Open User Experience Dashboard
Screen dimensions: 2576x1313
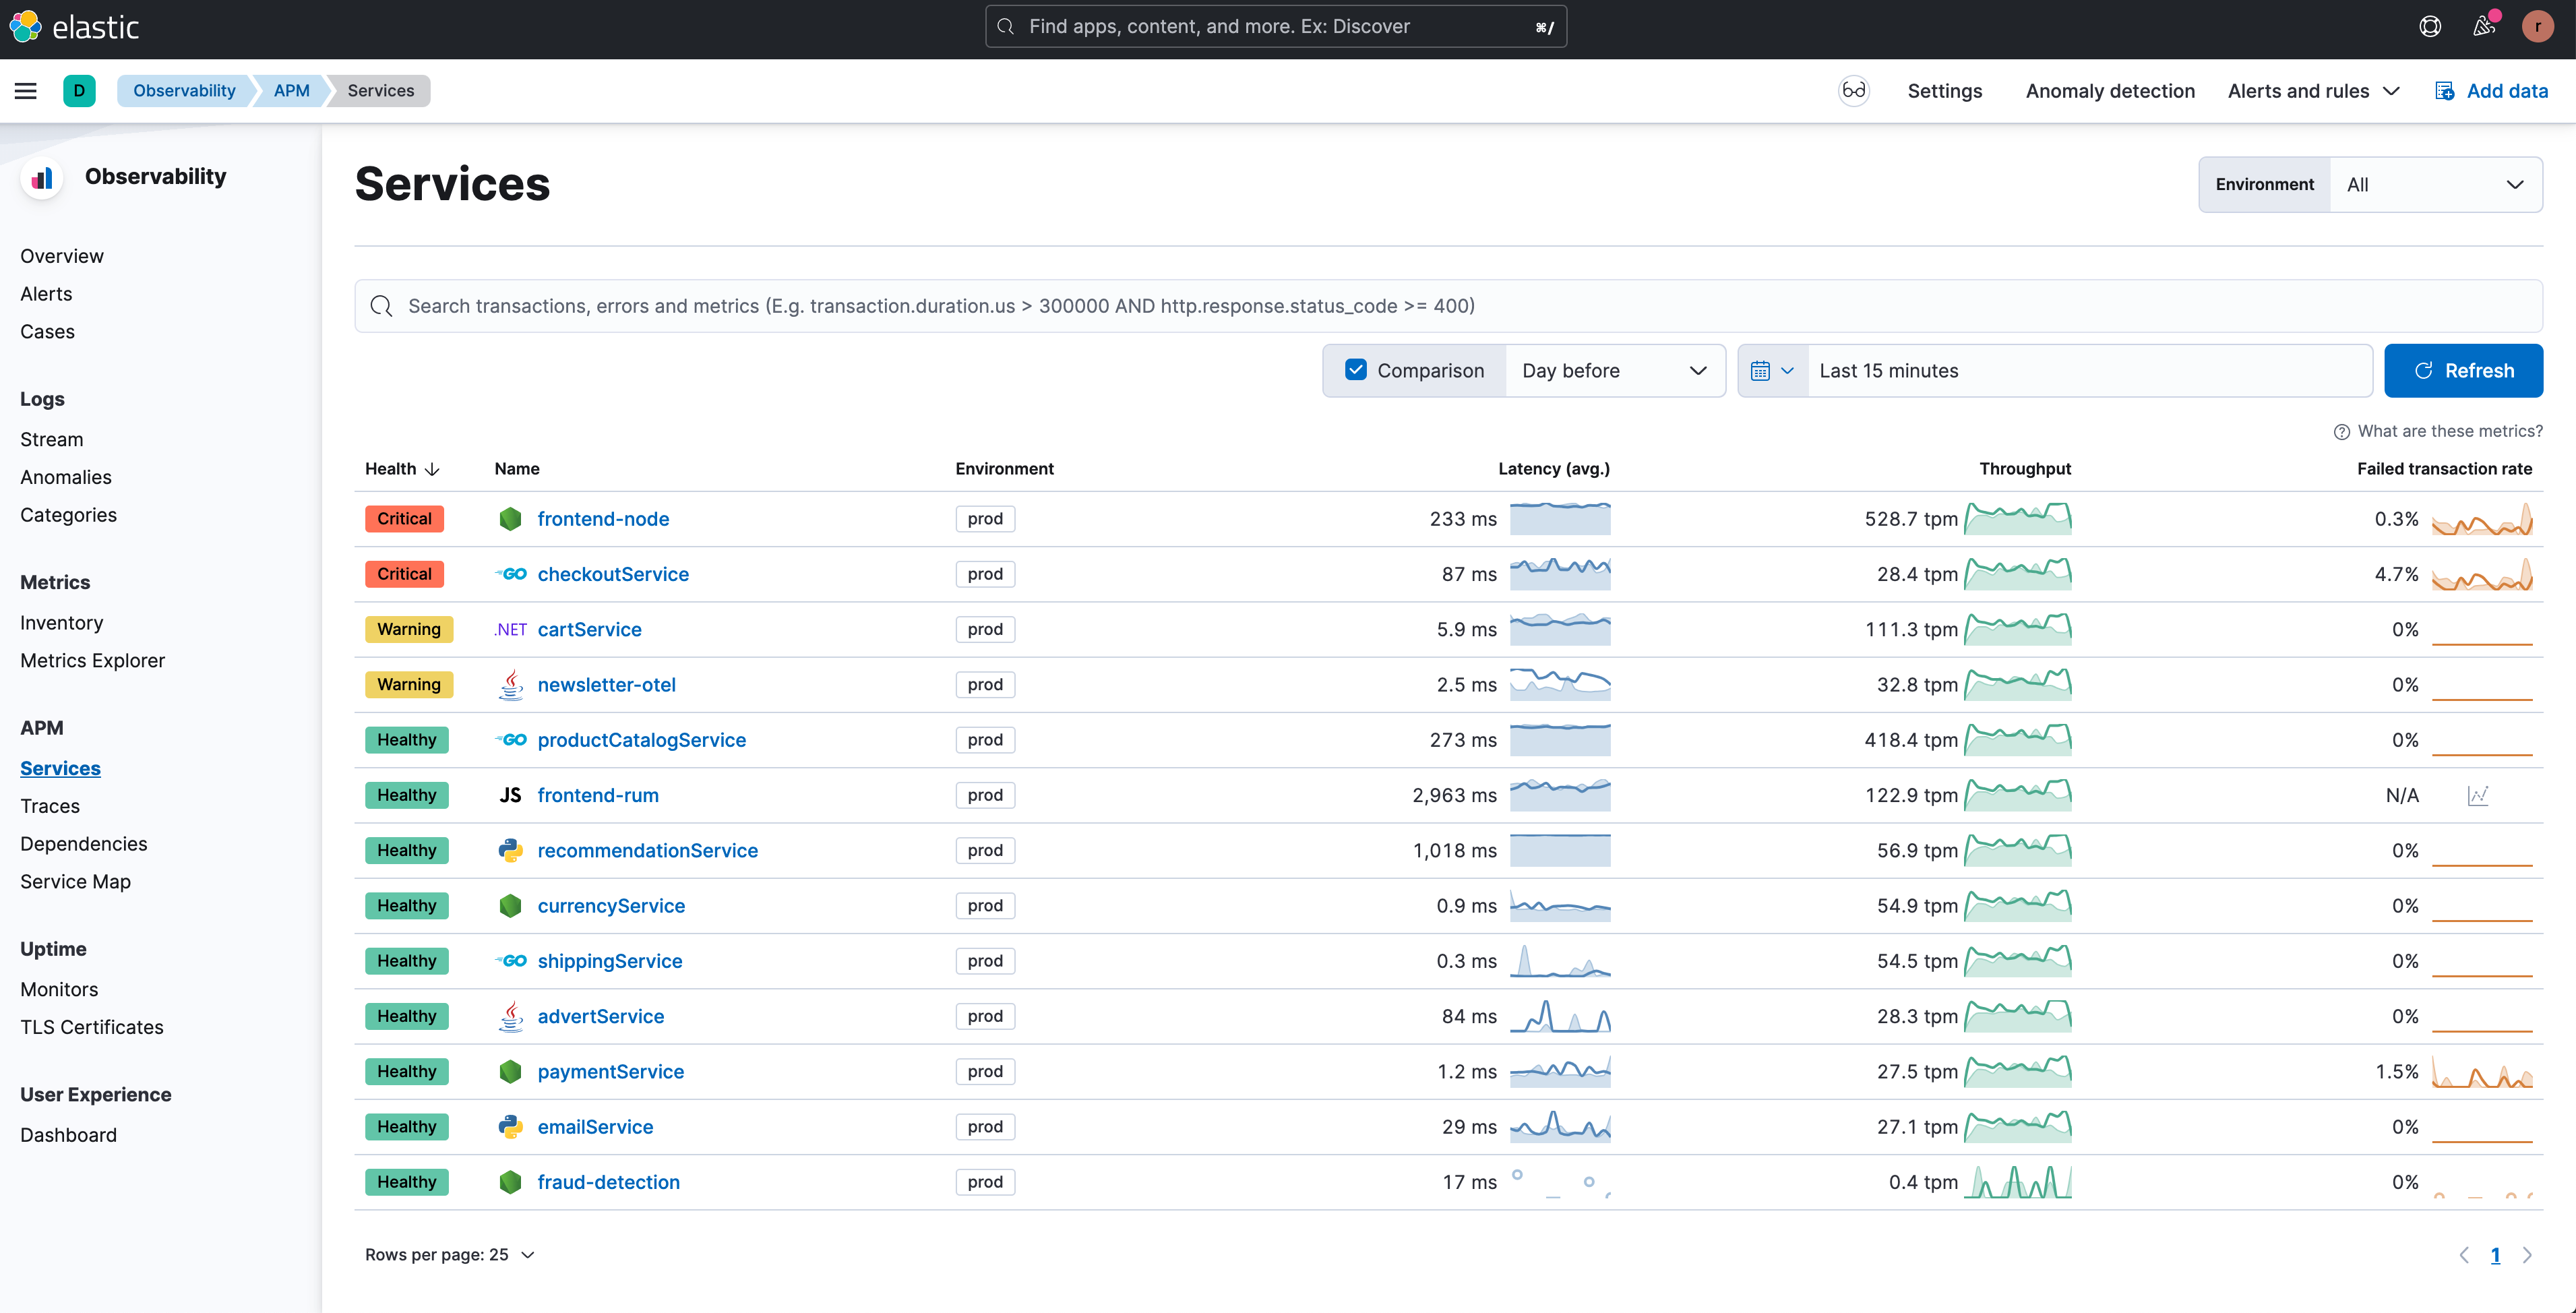[x=68, y=1135]
